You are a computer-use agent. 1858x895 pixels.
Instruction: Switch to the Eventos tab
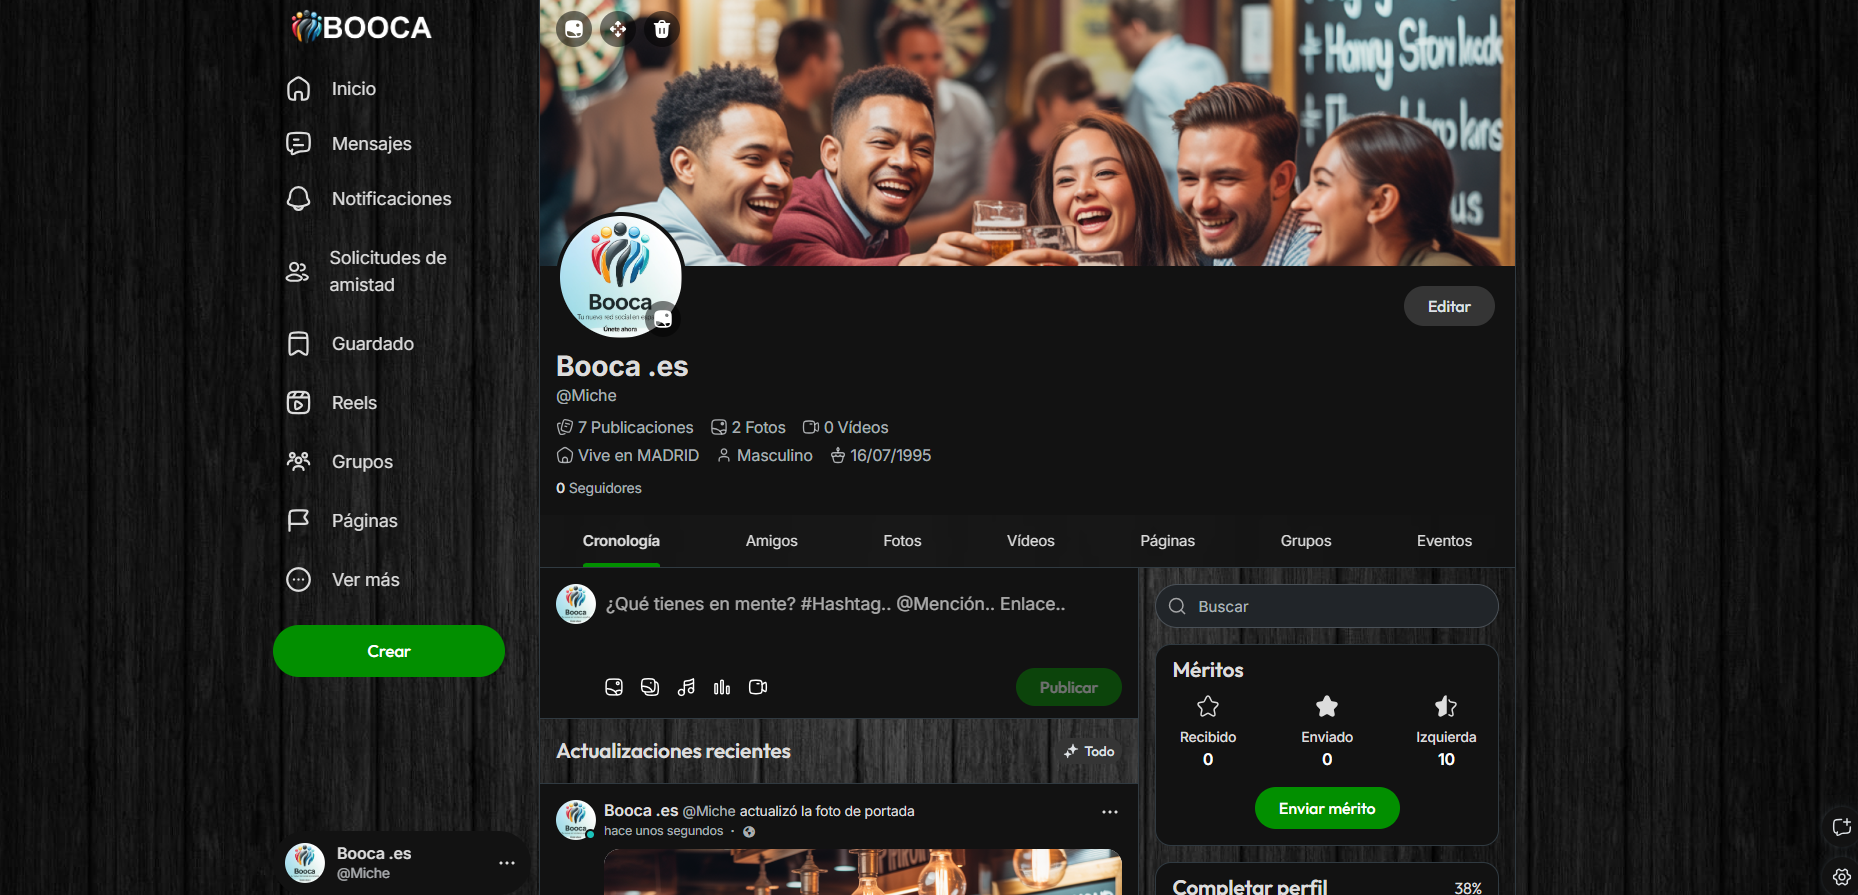(x=1444, y=541)
